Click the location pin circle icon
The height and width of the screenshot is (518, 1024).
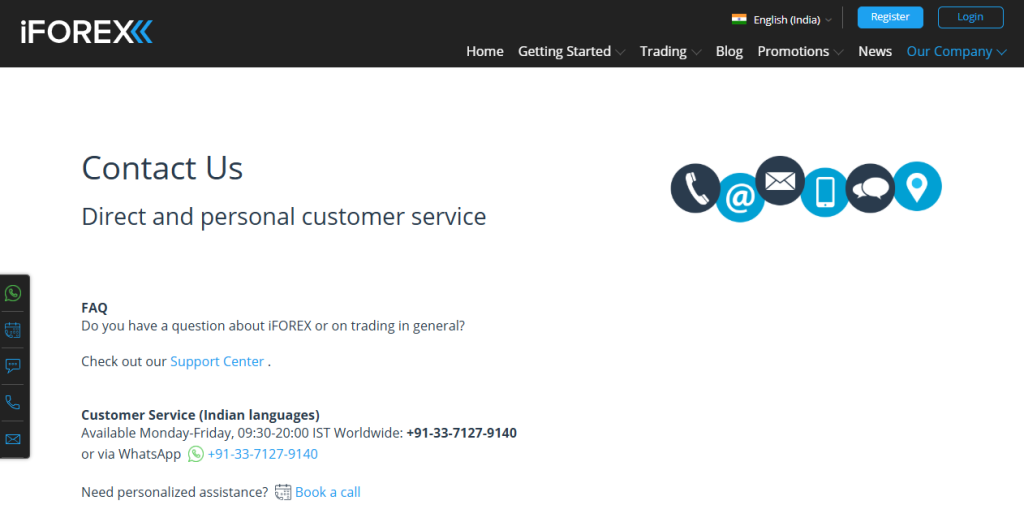point(918,186)
